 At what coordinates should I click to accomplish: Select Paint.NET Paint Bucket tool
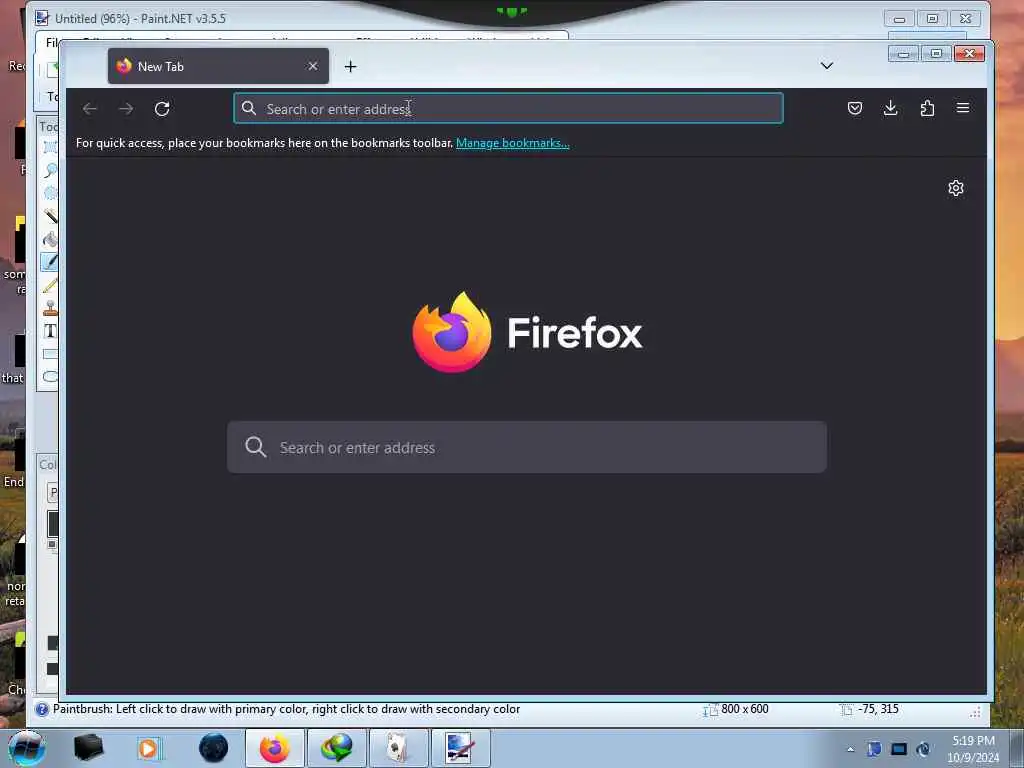51,239
